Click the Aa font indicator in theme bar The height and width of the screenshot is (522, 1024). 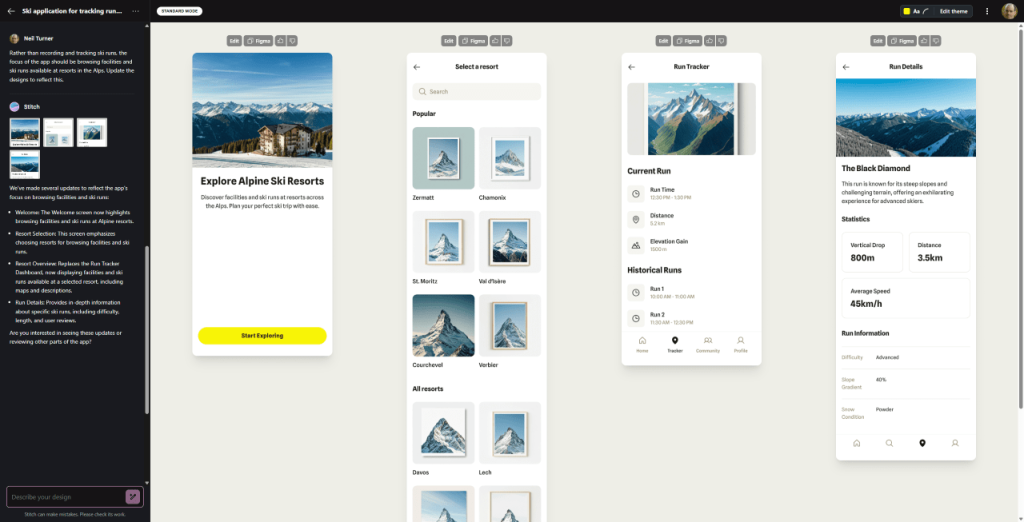point(916,11)
